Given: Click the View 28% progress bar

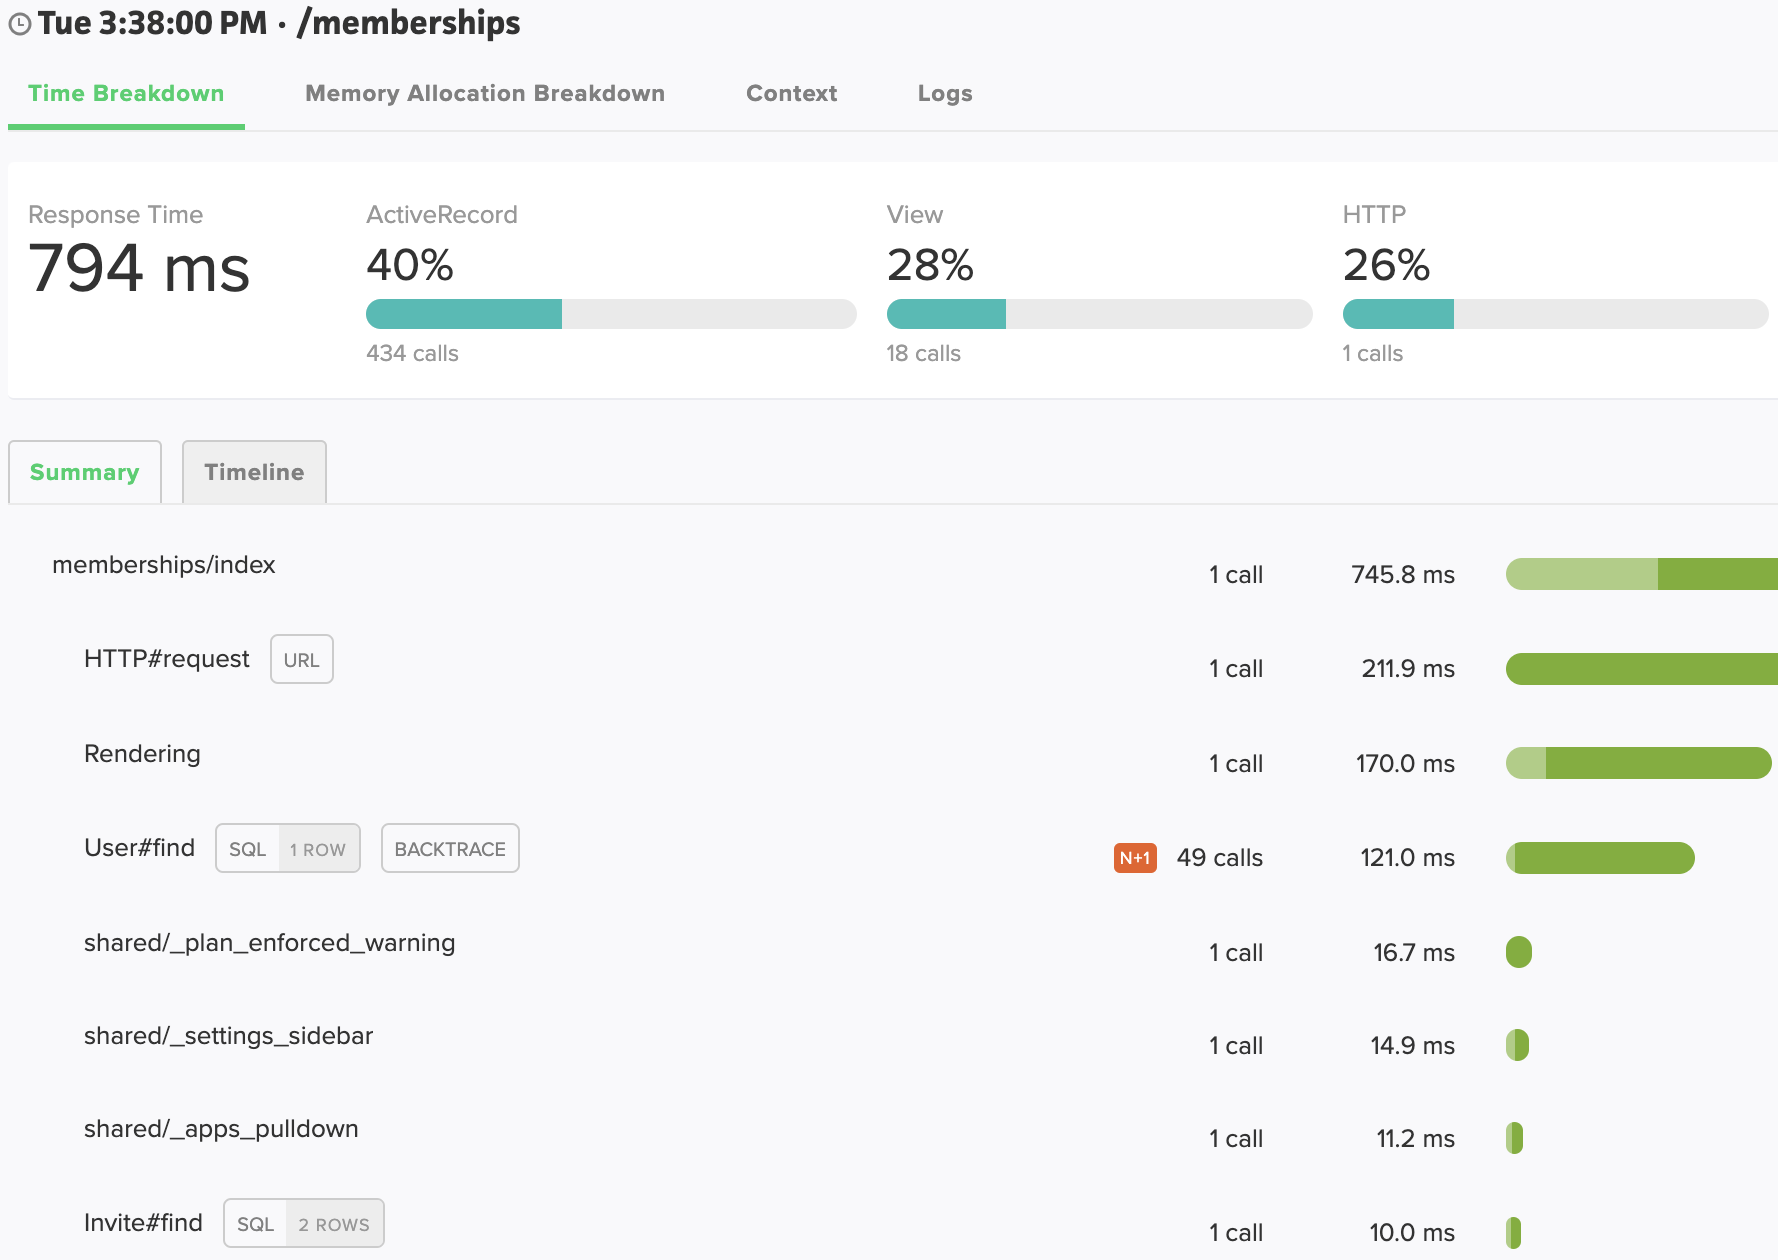Looking at the screenshot, I should [x=1098, y=314].
